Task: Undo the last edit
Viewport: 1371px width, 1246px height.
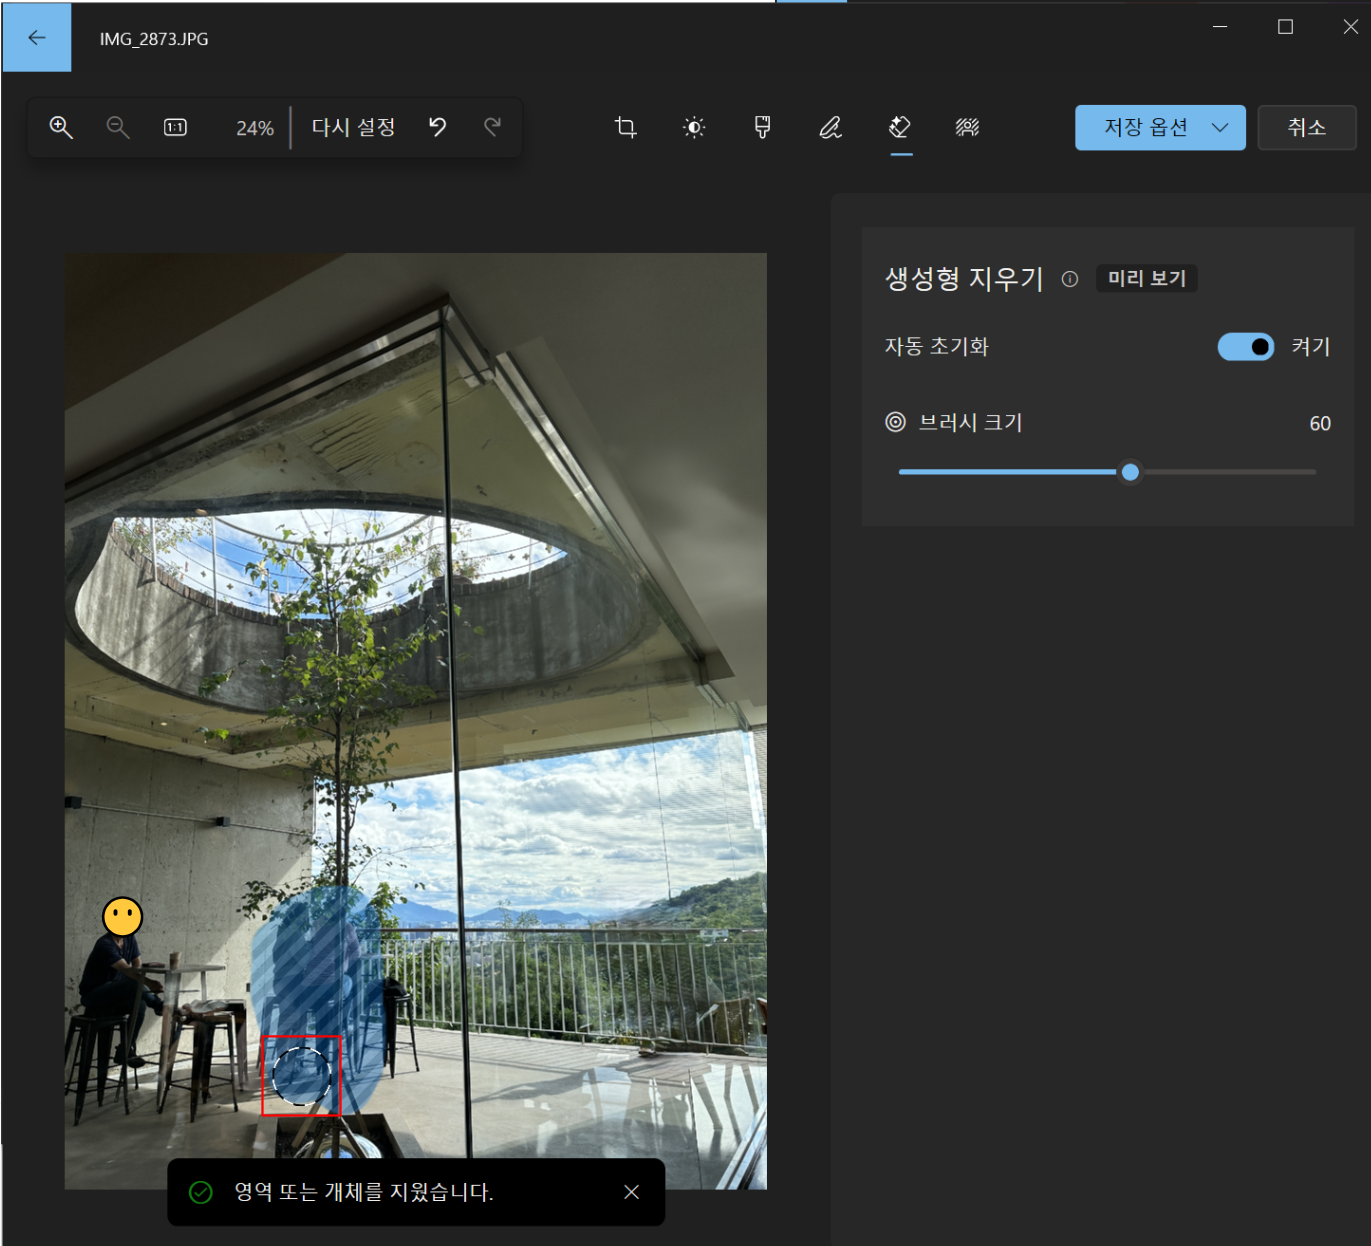Action: tap(437, 127)
